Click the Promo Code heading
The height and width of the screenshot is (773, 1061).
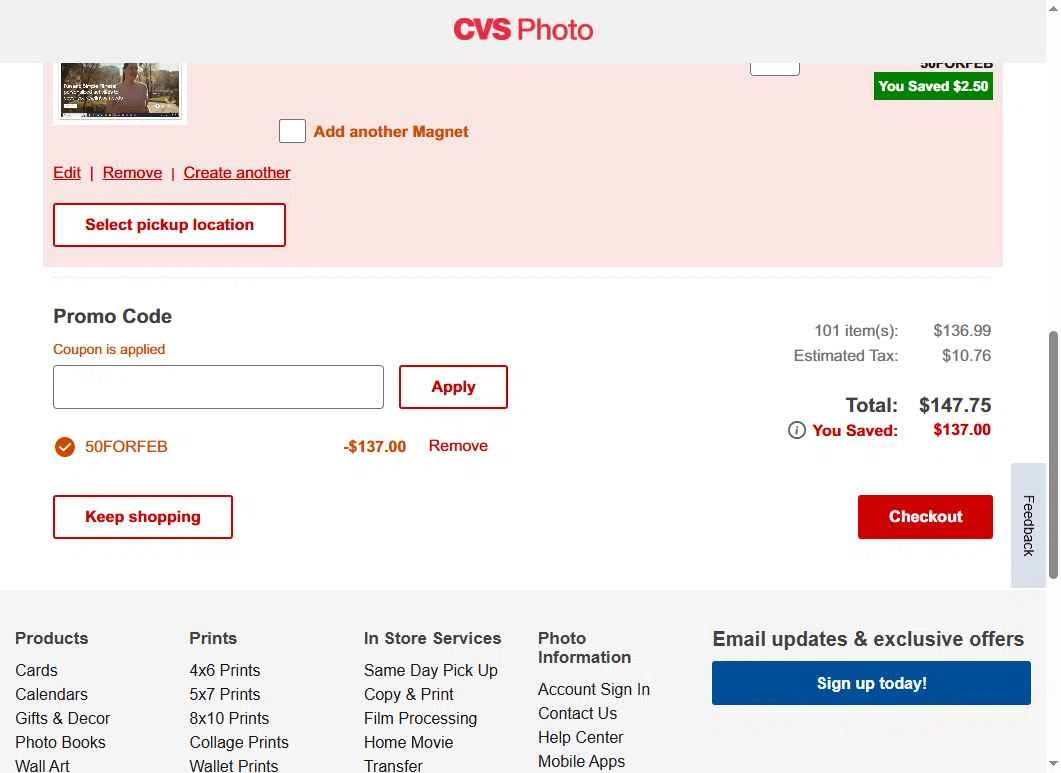coord(112,316)
